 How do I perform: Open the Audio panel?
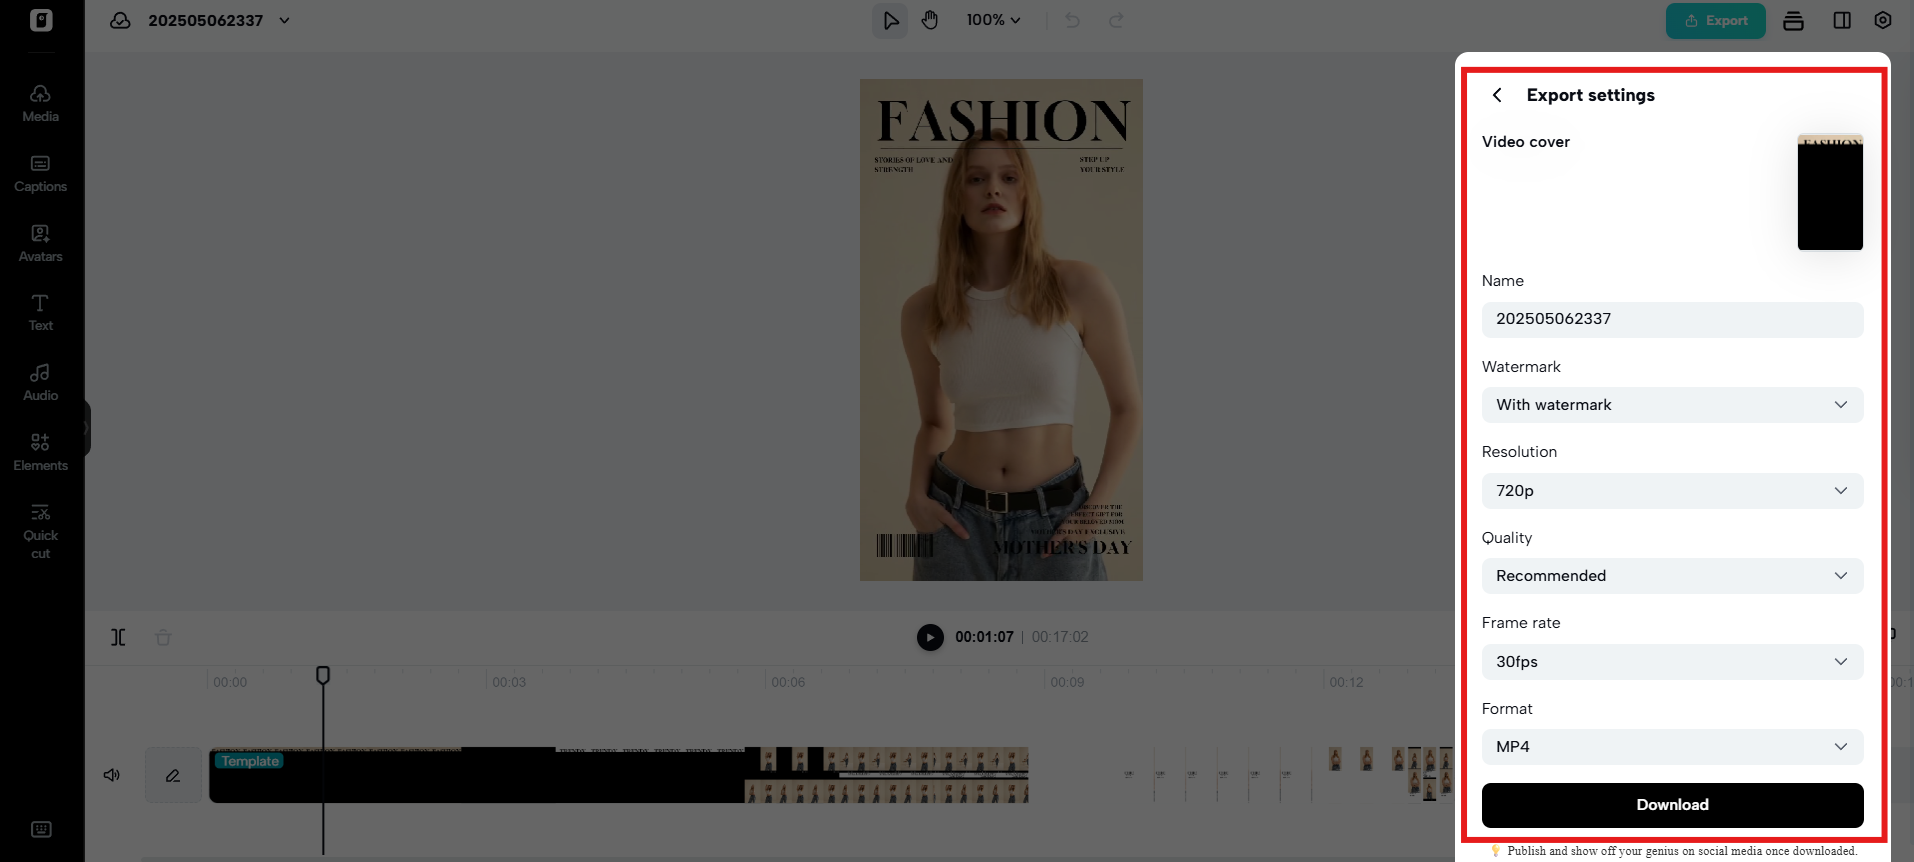tap(40, 383)
